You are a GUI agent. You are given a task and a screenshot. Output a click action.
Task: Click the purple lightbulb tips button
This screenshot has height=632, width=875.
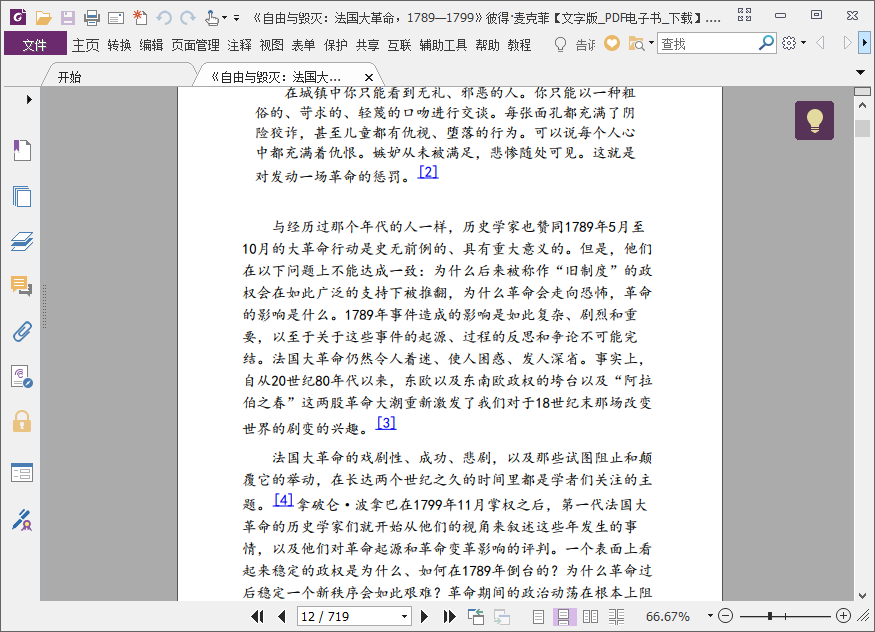pyautogui.click(x=815, y=120)
